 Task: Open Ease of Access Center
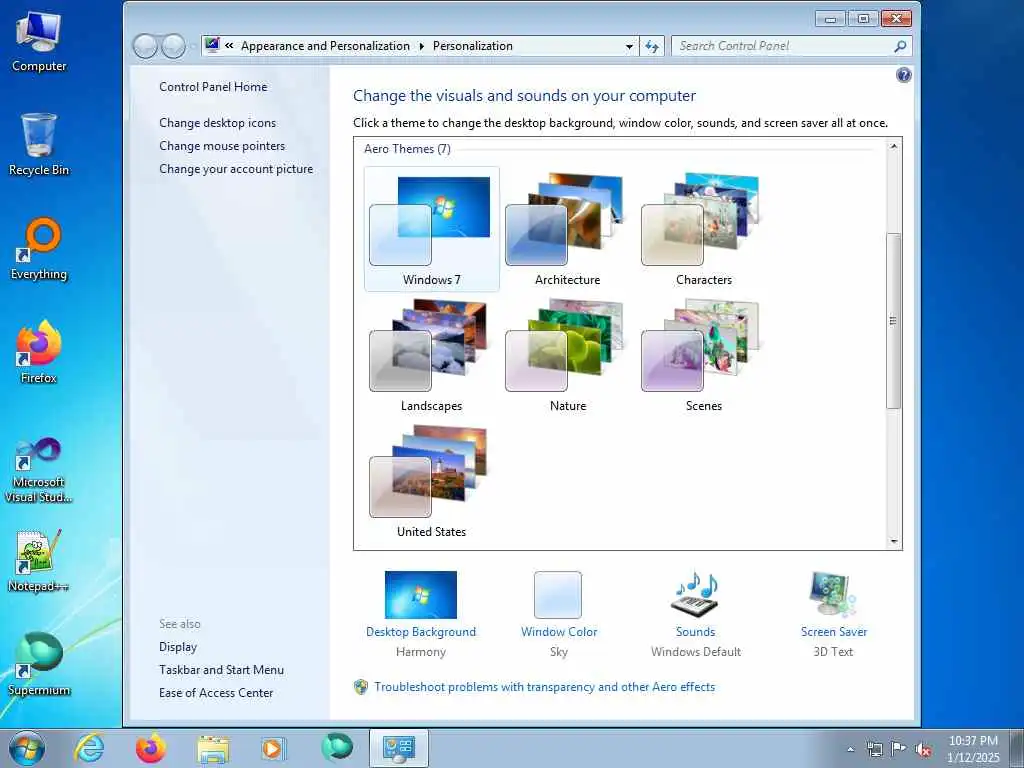[x=216, y=693]
